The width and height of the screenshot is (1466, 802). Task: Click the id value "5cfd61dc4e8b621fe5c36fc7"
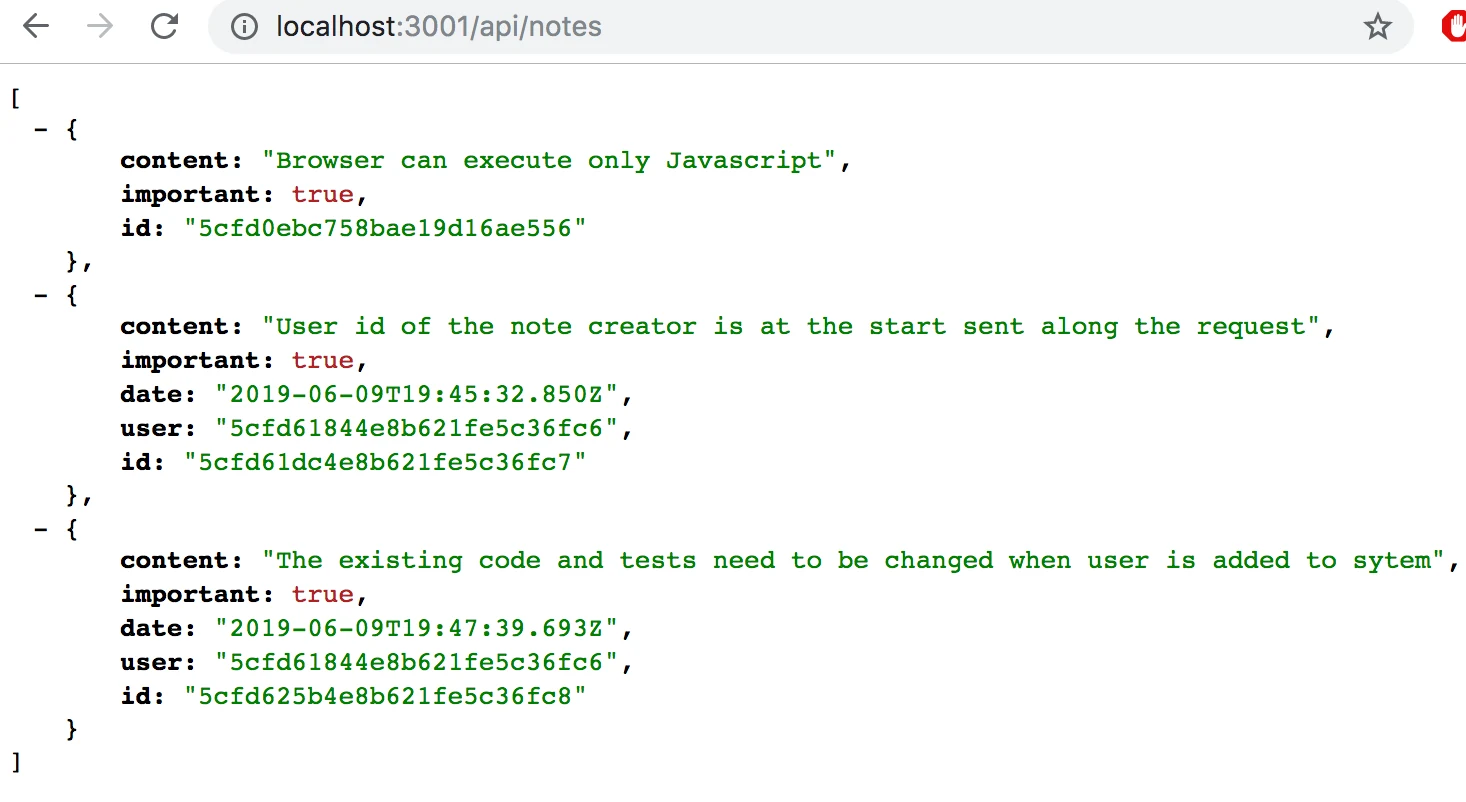click(x=384, y=463)
